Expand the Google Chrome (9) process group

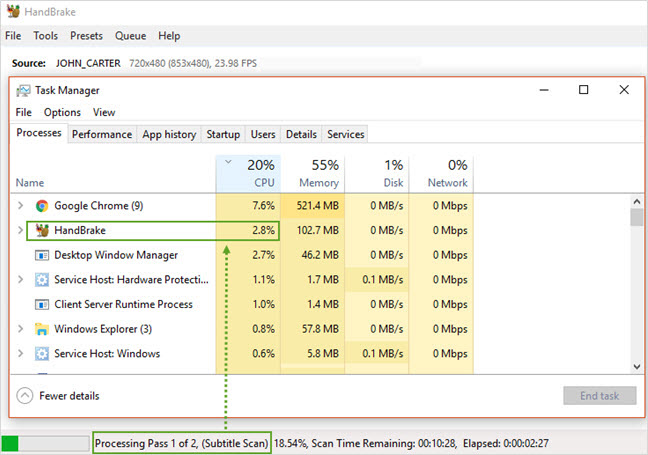pos(20,205)
